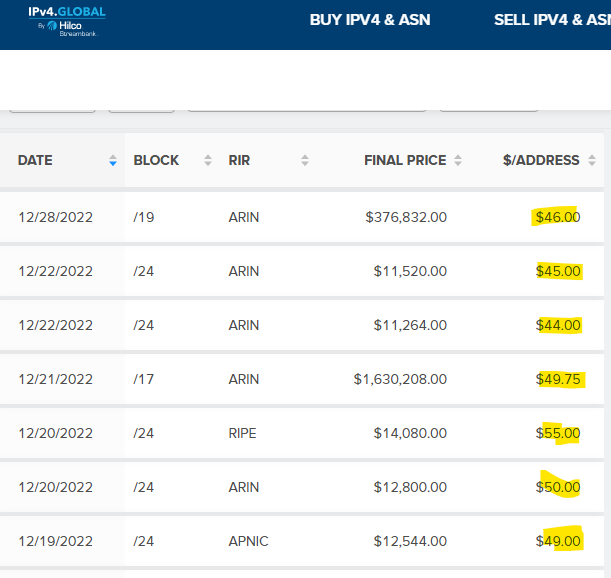
Task: Select the /17 block cell
Action: pos(144,379)
